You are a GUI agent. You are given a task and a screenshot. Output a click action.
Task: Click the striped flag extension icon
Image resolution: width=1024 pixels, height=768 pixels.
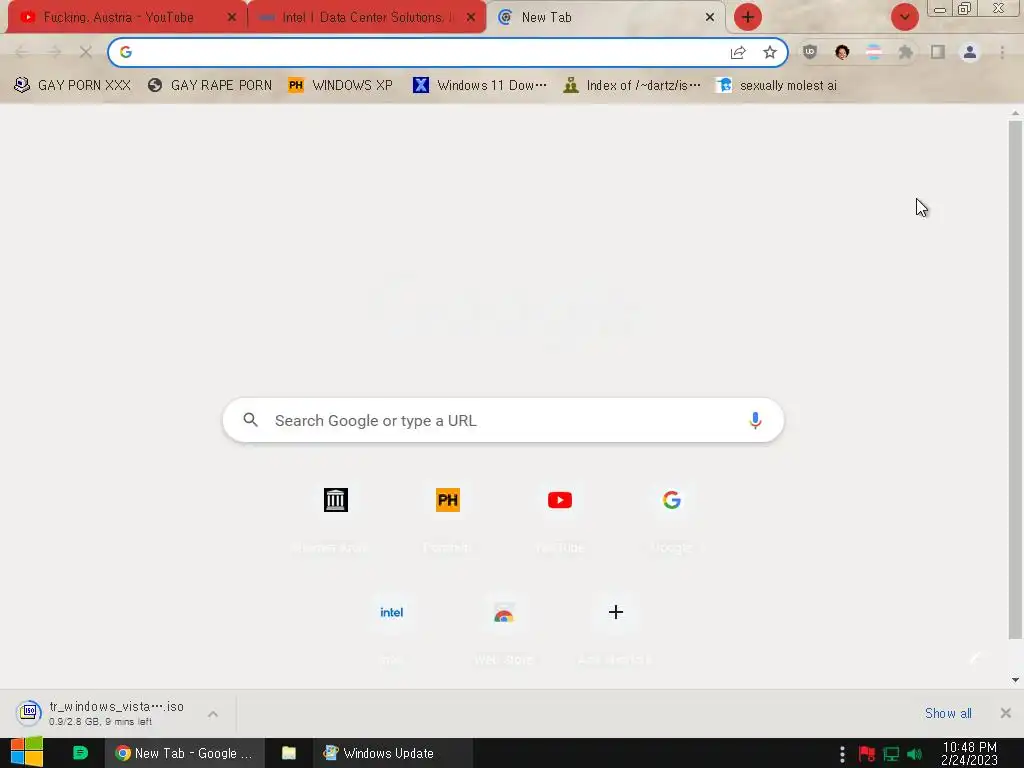click(874, 52)
